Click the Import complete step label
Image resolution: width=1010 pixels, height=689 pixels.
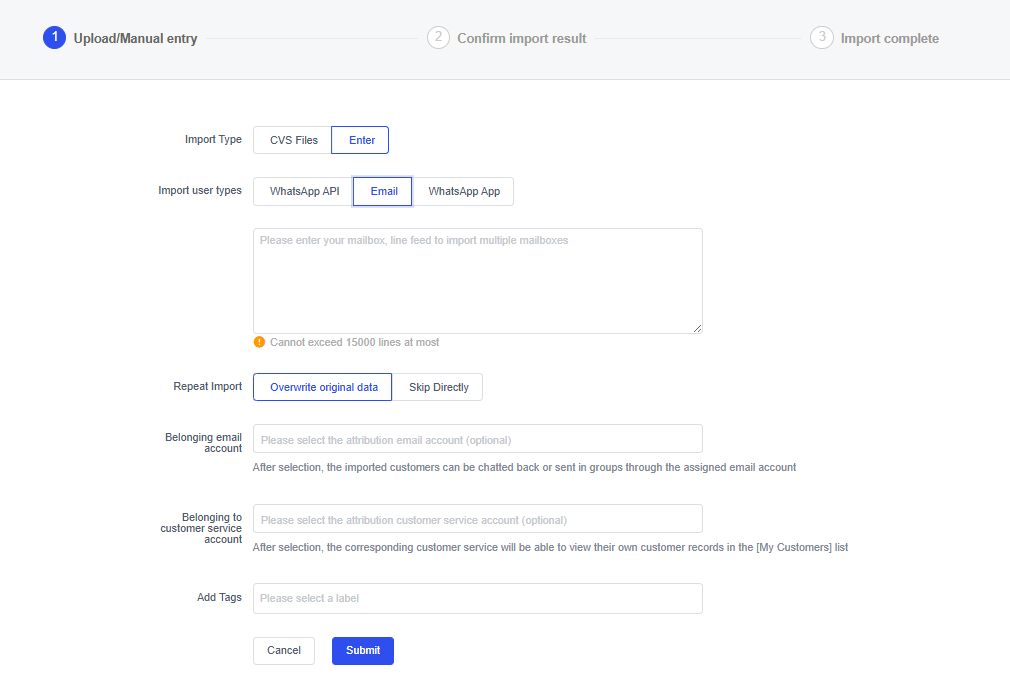point(889,39)
